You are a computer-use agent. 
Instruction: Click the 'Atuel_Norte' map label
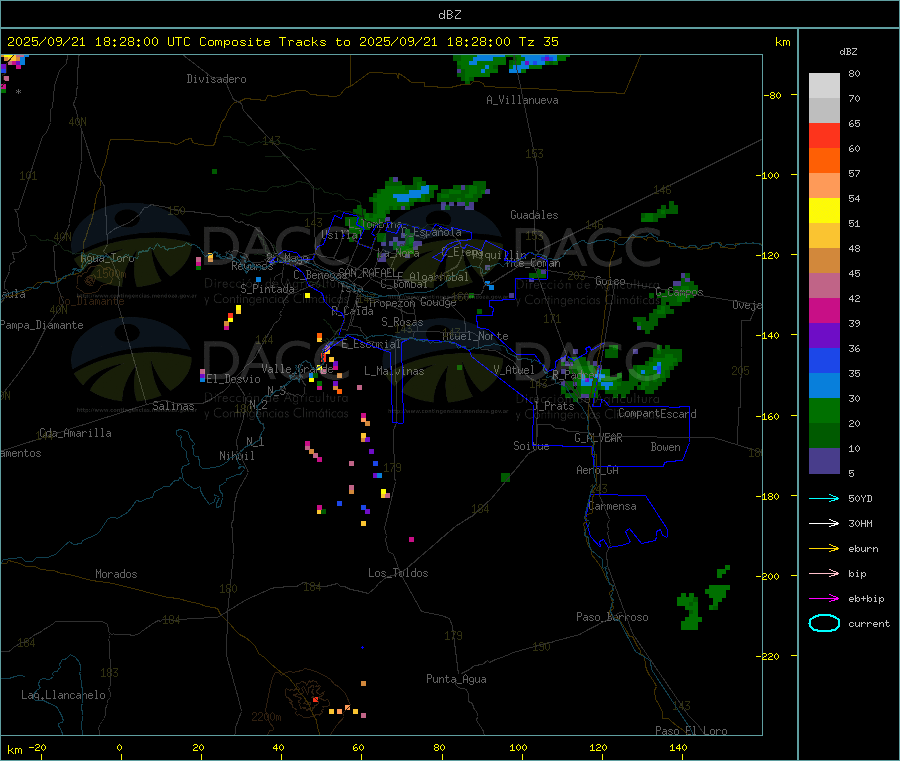click(475, 336)
